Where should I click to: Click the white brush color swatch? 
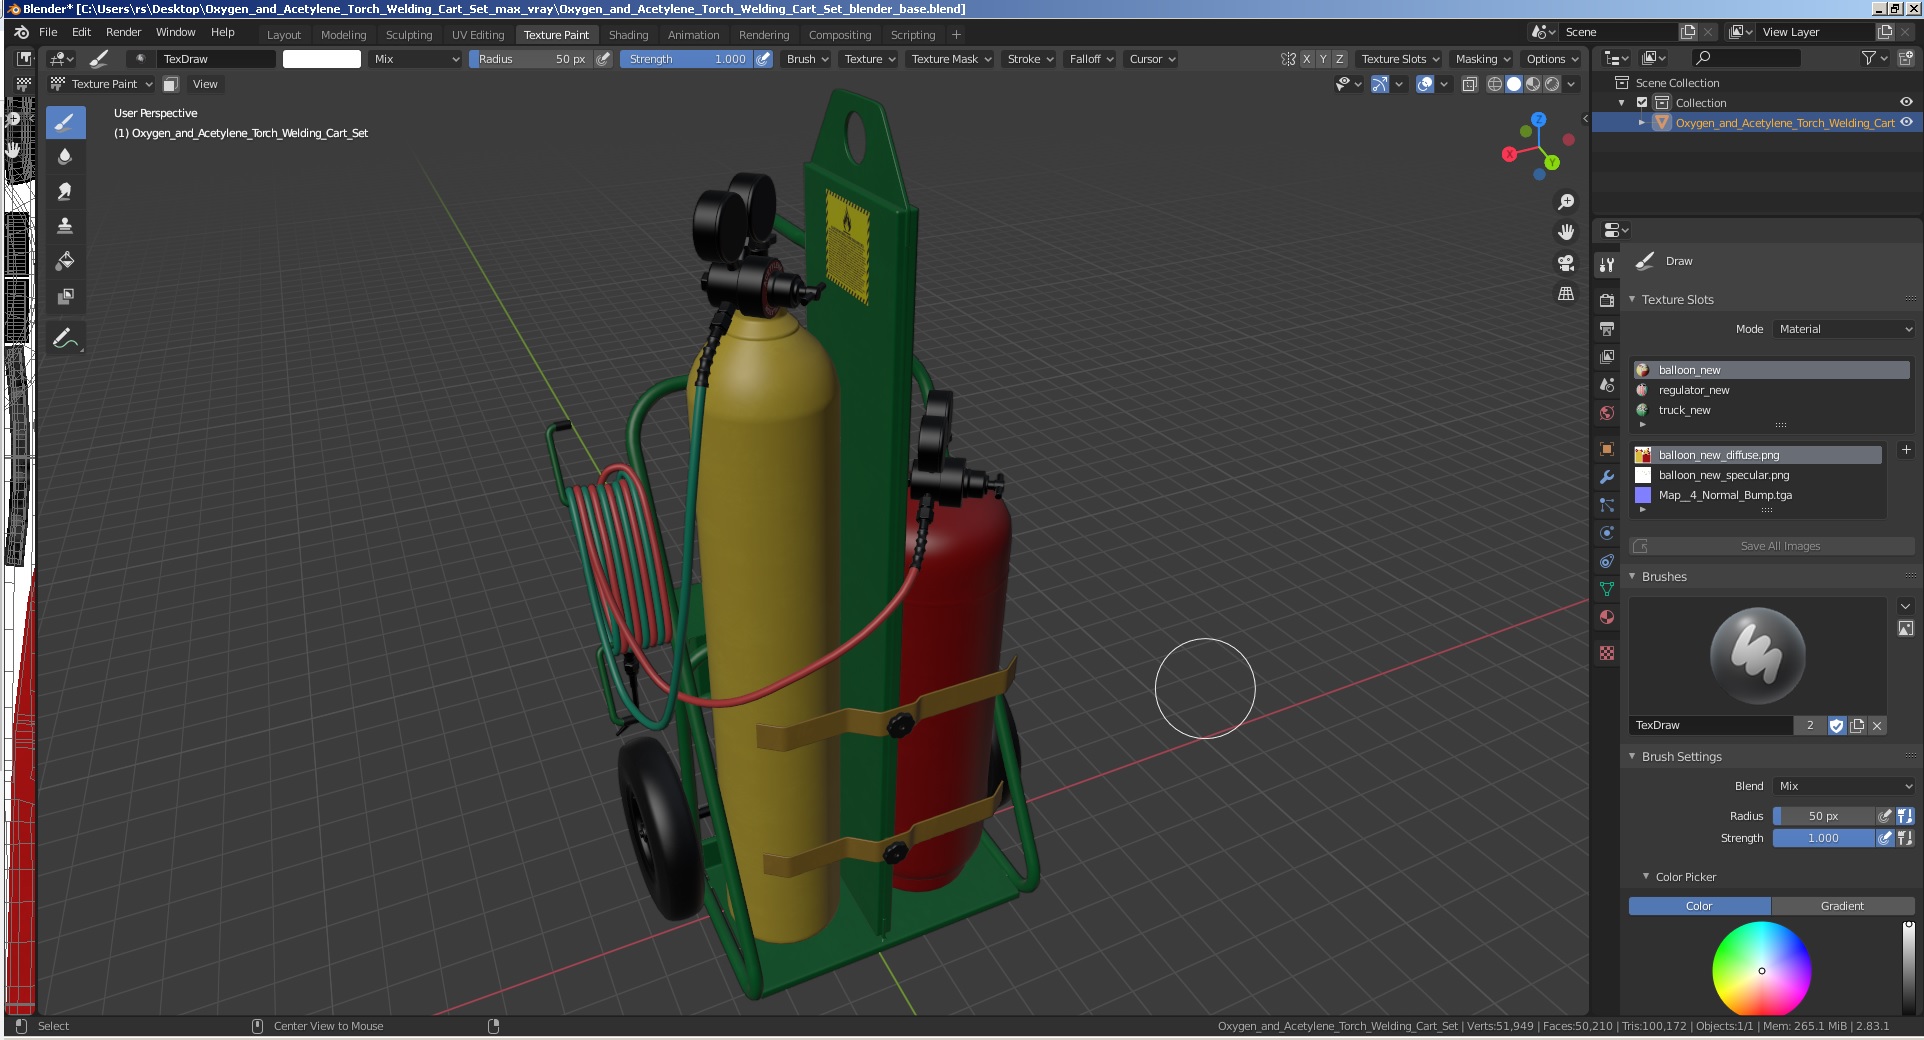[322, 59]
